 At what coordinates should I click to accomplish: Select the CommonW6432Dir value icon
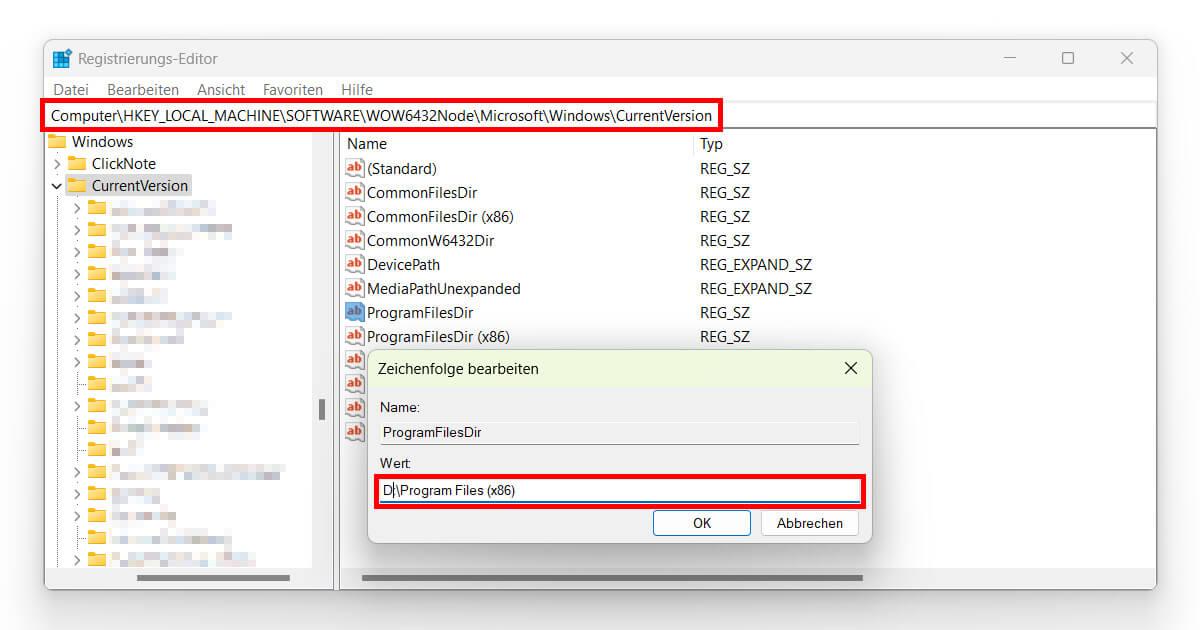pyautogui.click(x=354, y=240)
